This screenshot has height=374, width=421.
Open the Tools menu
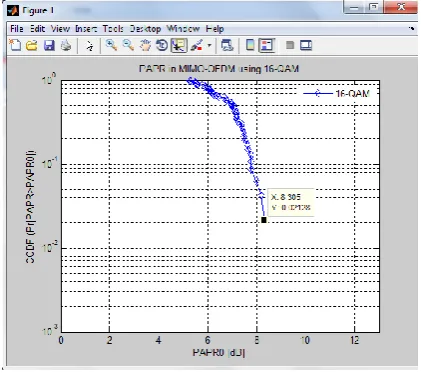113,29
